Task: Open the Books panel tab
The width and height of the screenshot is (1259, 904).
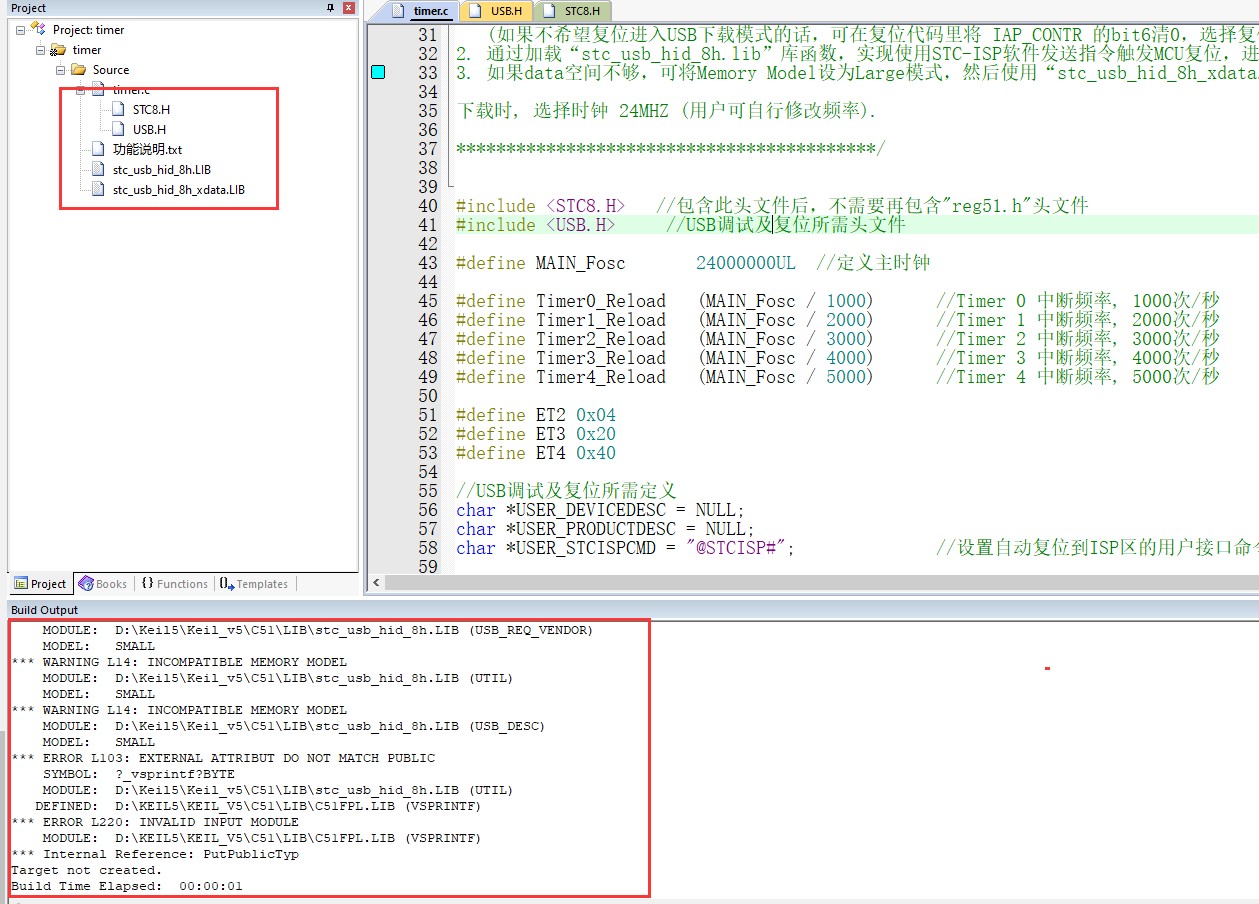Action: (x=102, y=584)
